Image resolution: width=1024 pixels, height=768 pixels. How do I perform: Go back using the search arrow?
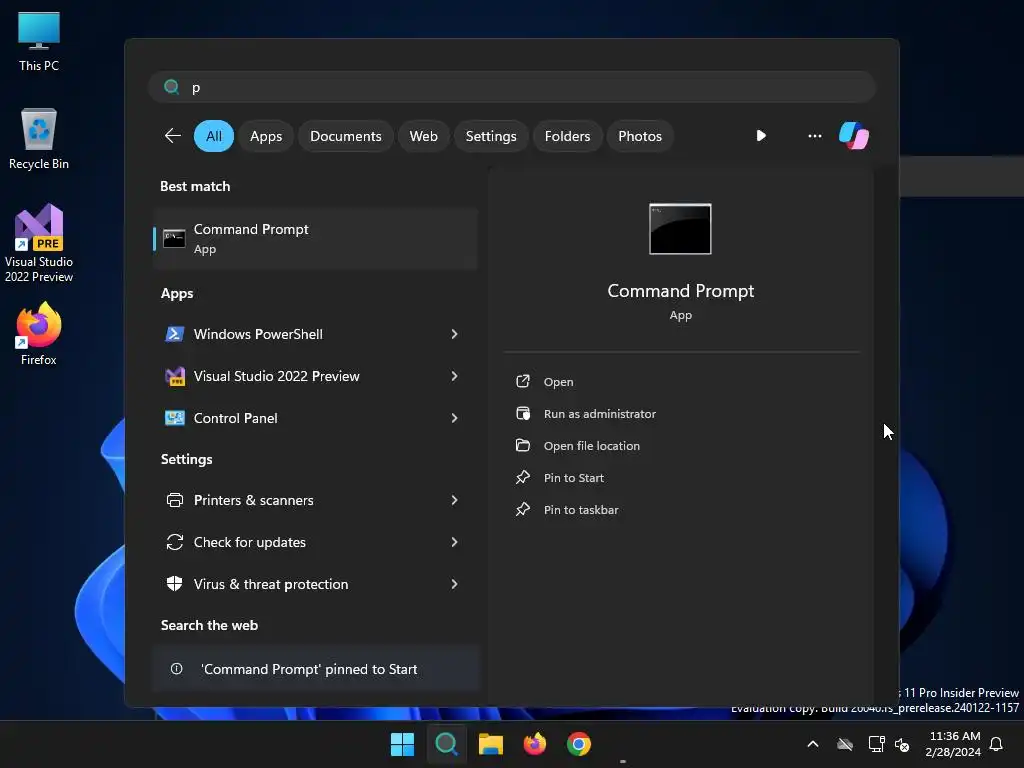(172, 136)
